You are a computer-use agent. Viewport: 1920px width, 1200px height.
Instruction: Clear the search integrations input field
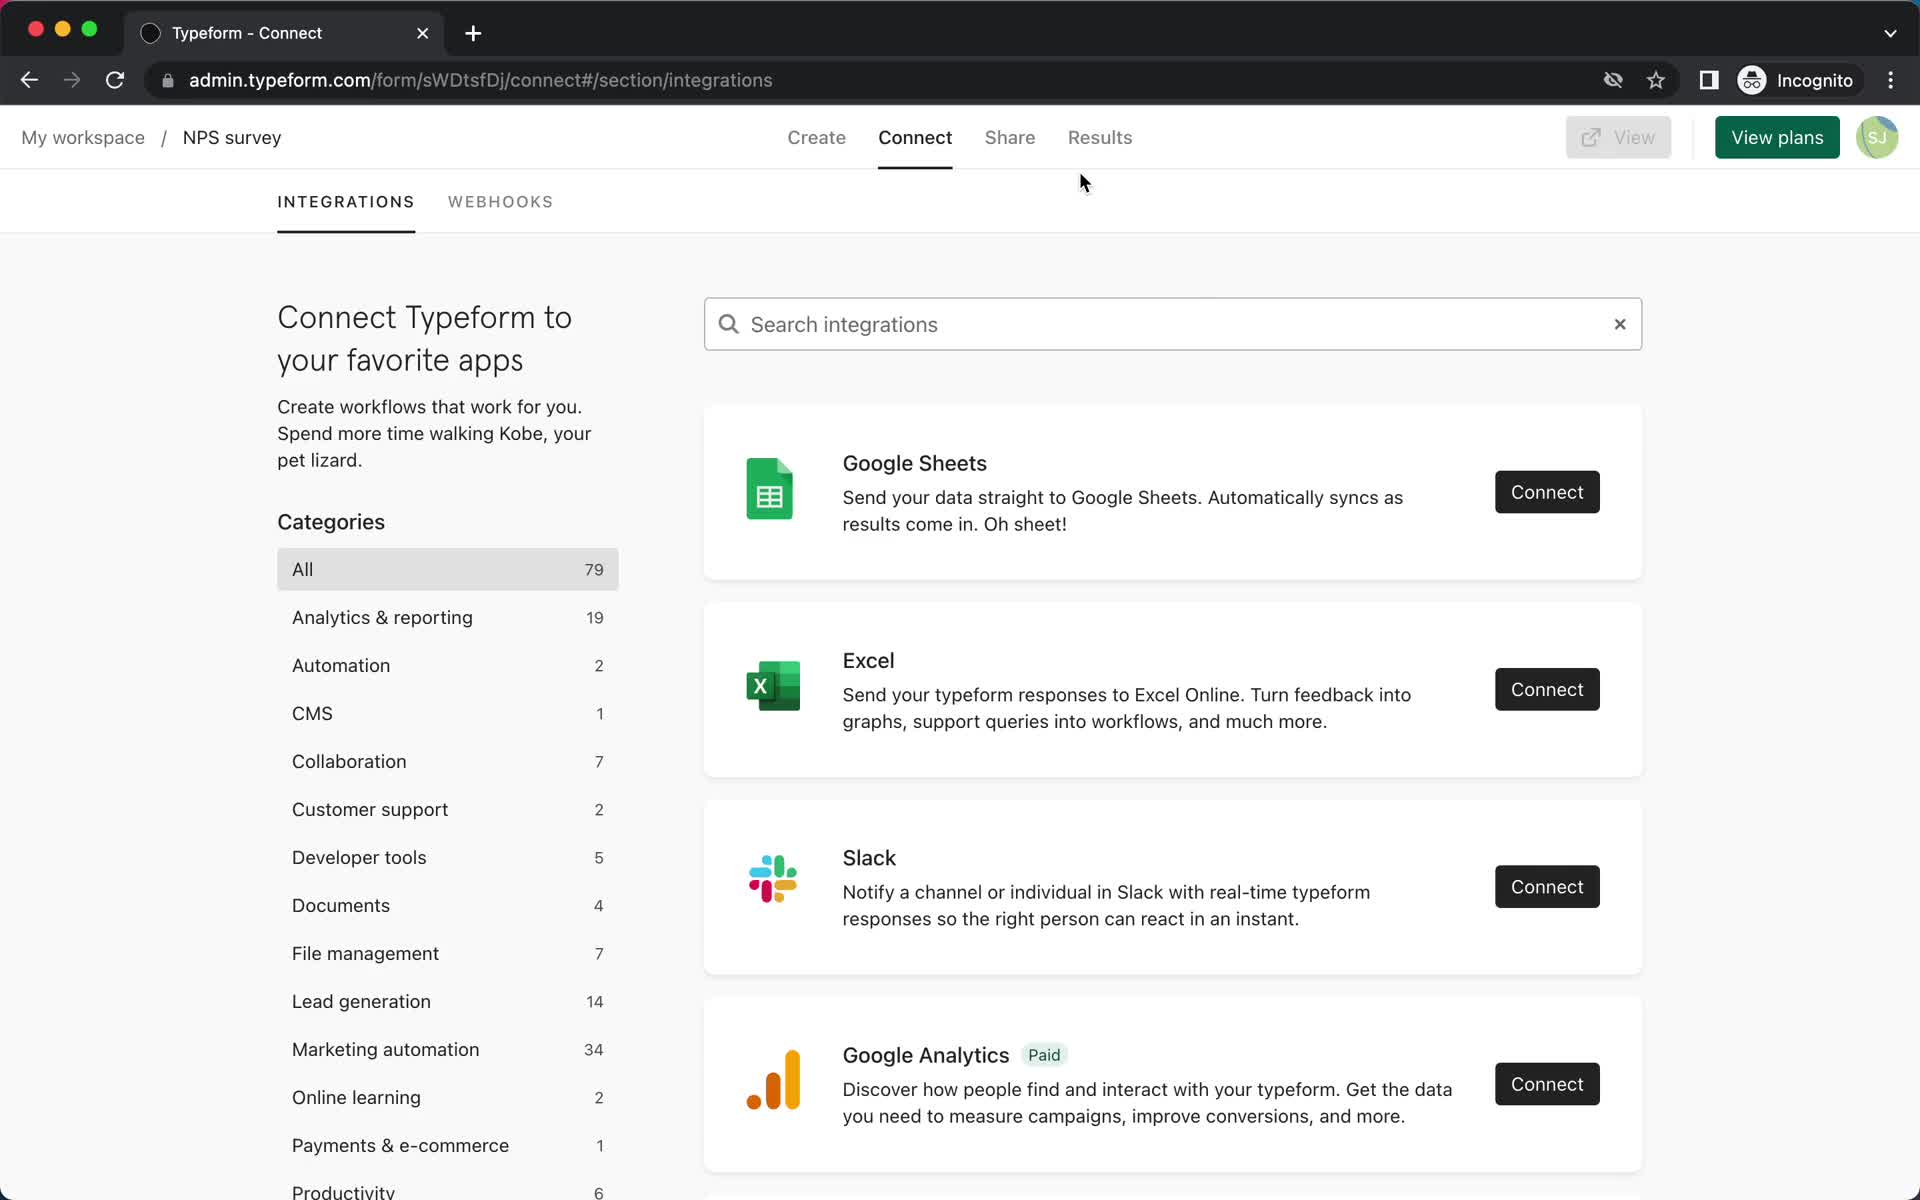1619,324
